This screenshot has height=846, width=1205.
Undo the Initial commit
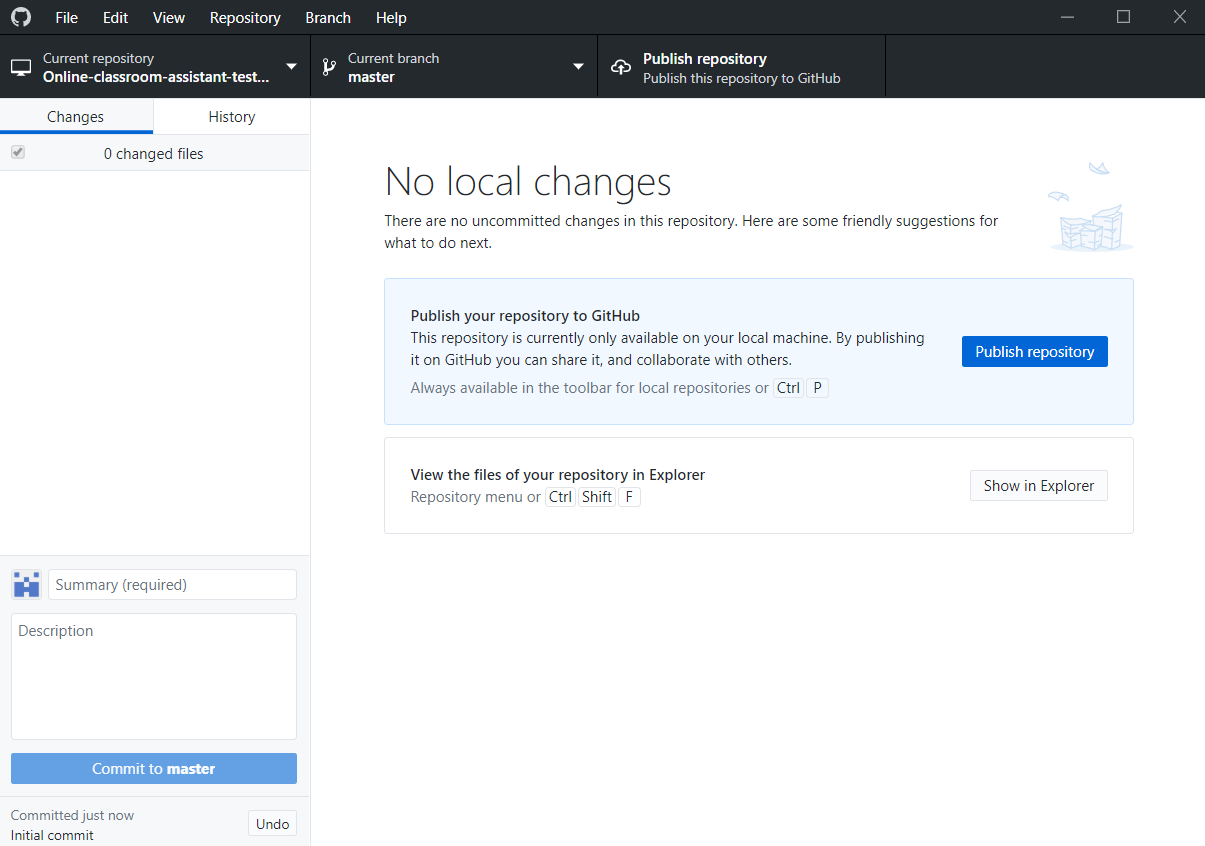[272, 824]
